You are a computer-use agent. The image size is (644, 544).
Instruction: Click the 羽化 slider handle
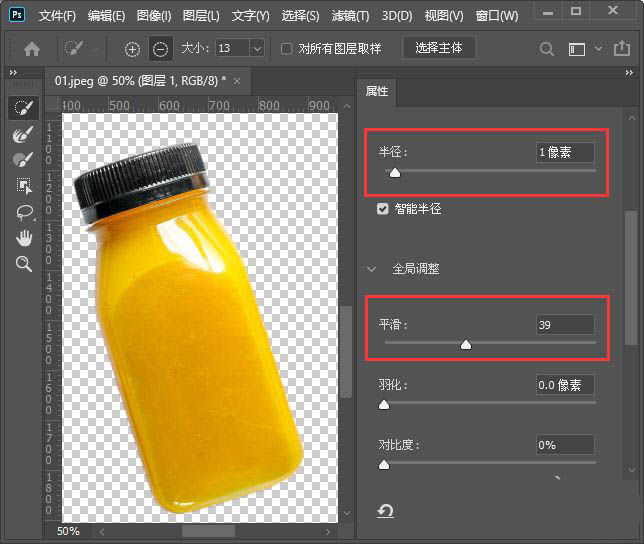(384, 404)
